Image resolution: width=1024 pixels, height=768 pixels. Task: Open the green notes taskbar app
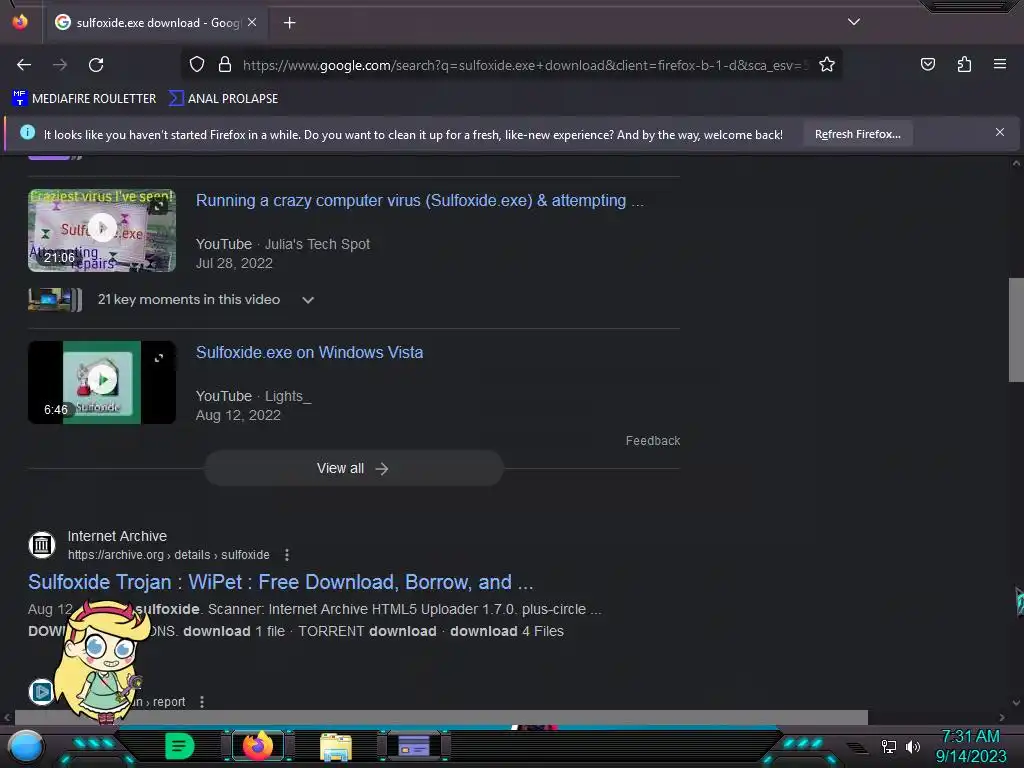click(x=180, y=746)
